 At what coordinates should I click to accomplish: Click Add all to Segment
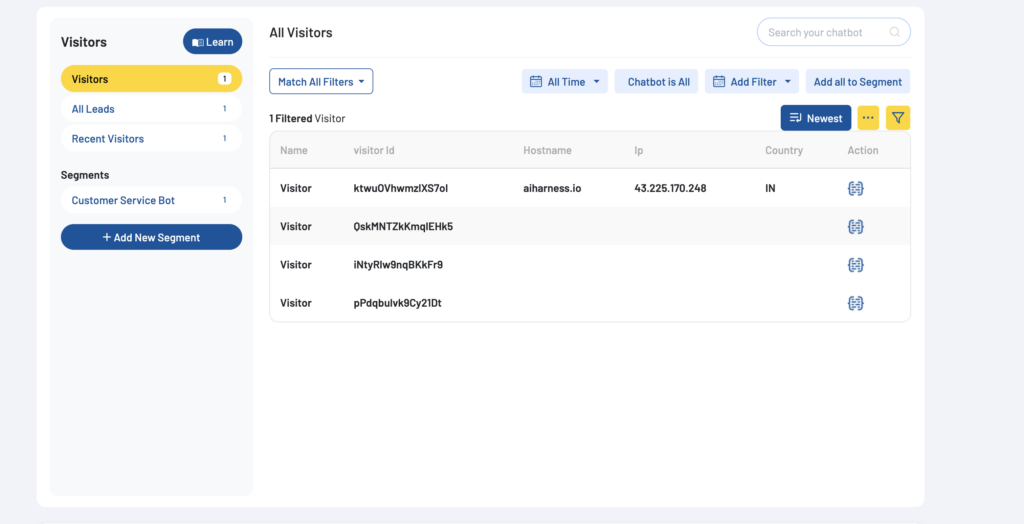tap(857, 82)
